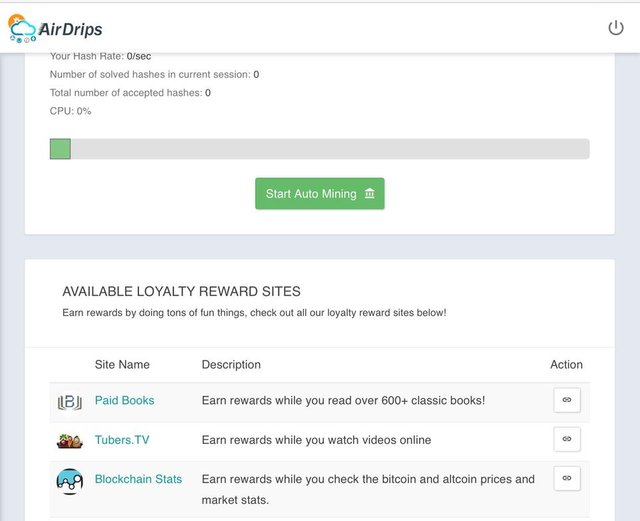The image size is (640, 521).
Task: Click the Paid Books book logo icon
Action: [69, 402]
